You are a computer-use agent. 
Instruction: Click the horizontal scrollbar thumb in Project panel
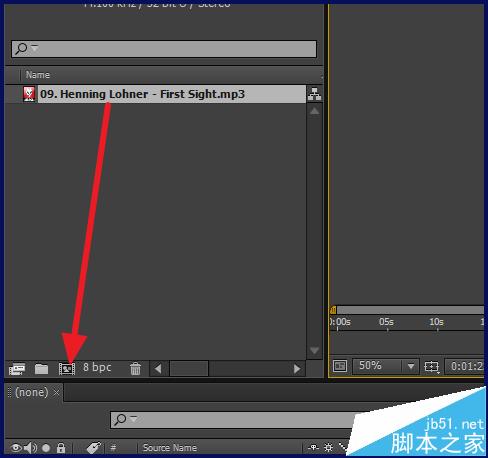click(x=189, y=369)
